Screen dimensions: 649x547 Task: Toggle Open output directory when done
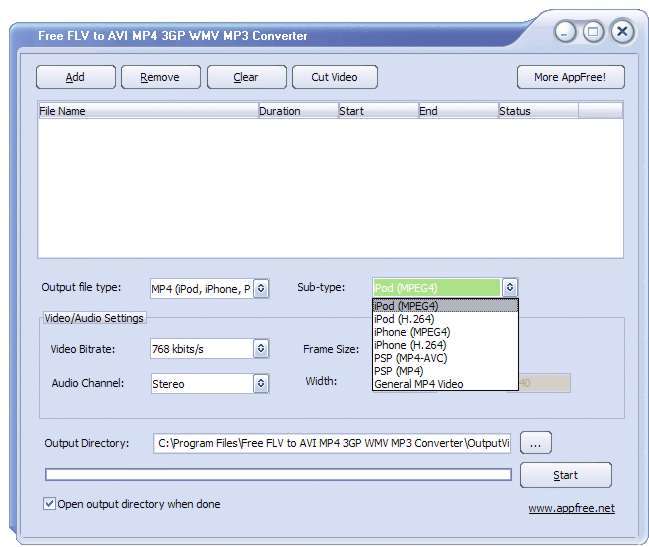[x=50, y=504]
